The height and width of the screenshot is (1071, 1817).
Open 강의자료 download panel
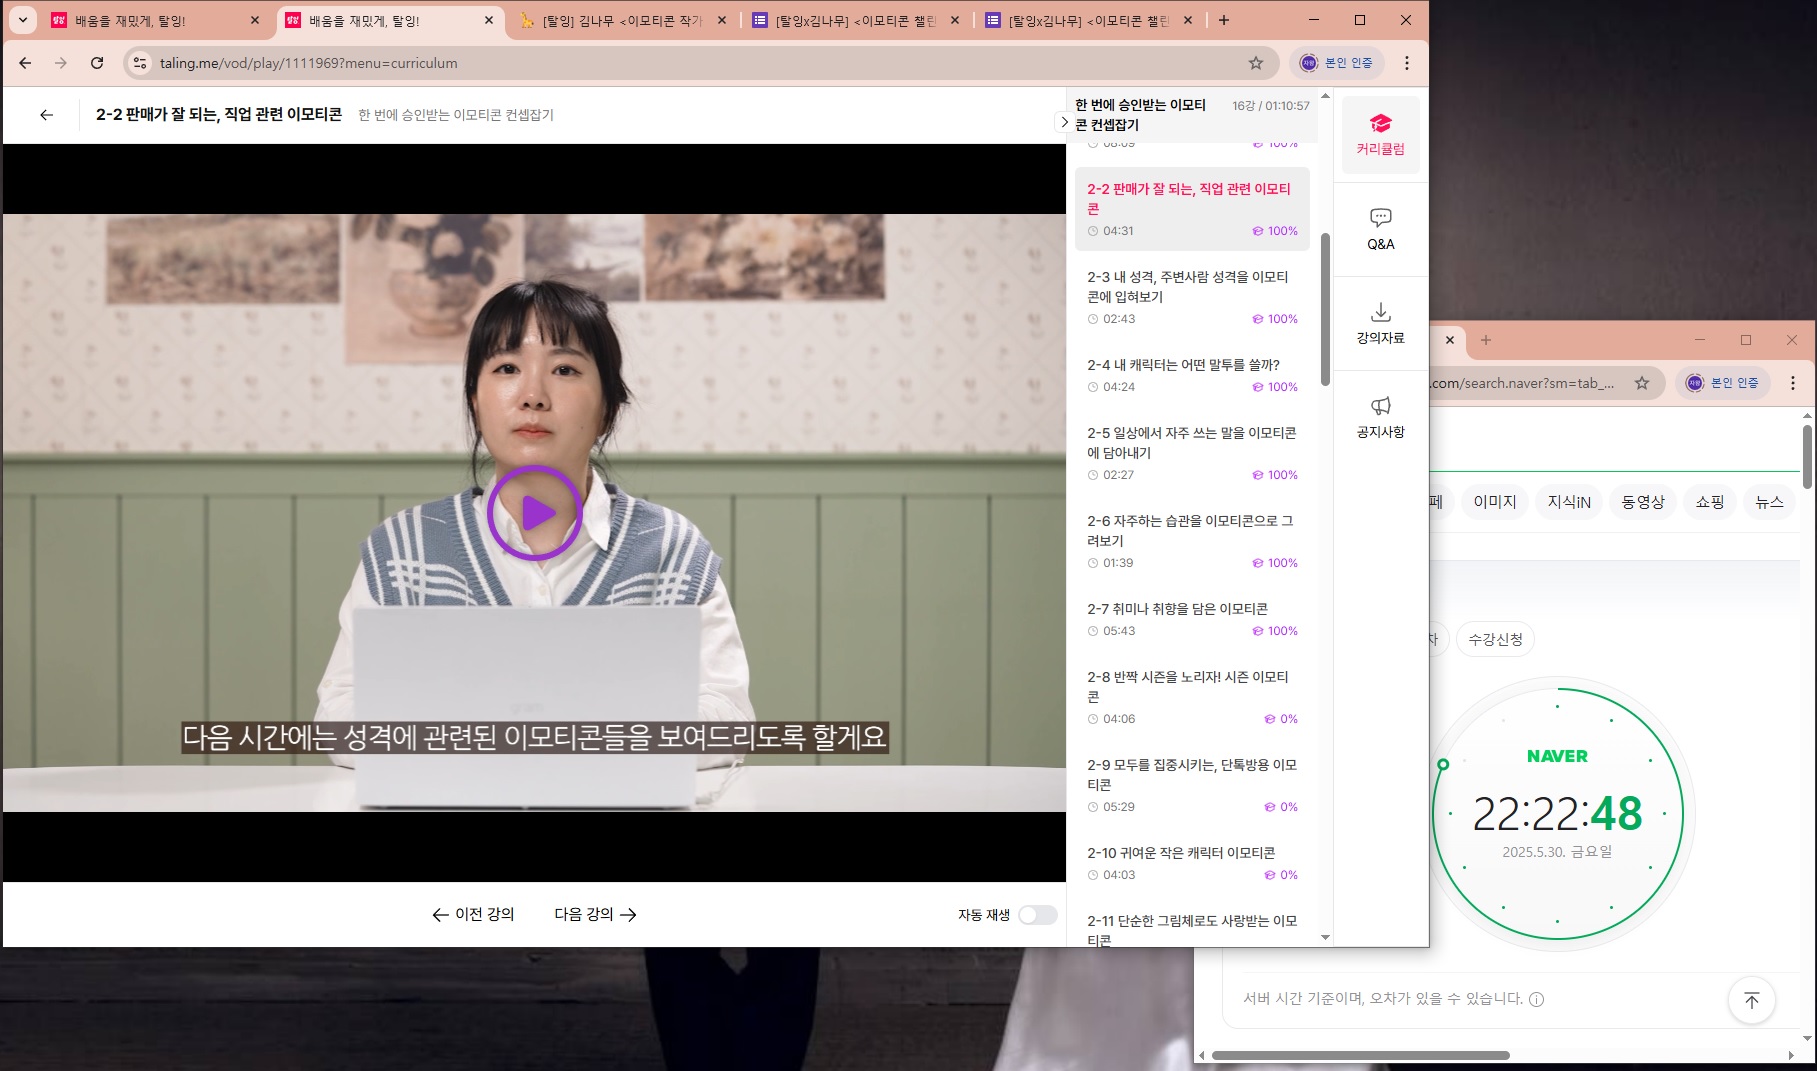tap(1380, 323)
